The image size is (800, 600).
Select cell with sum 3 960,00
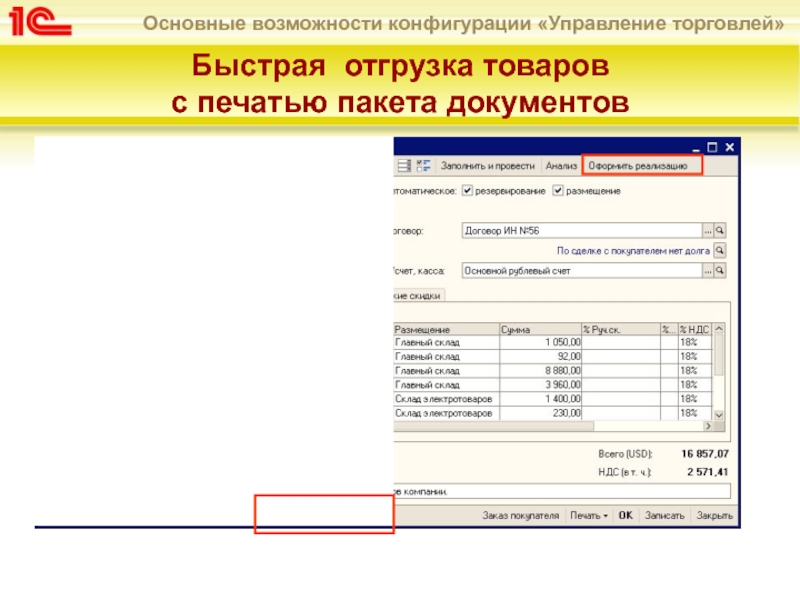click(541, 385)
